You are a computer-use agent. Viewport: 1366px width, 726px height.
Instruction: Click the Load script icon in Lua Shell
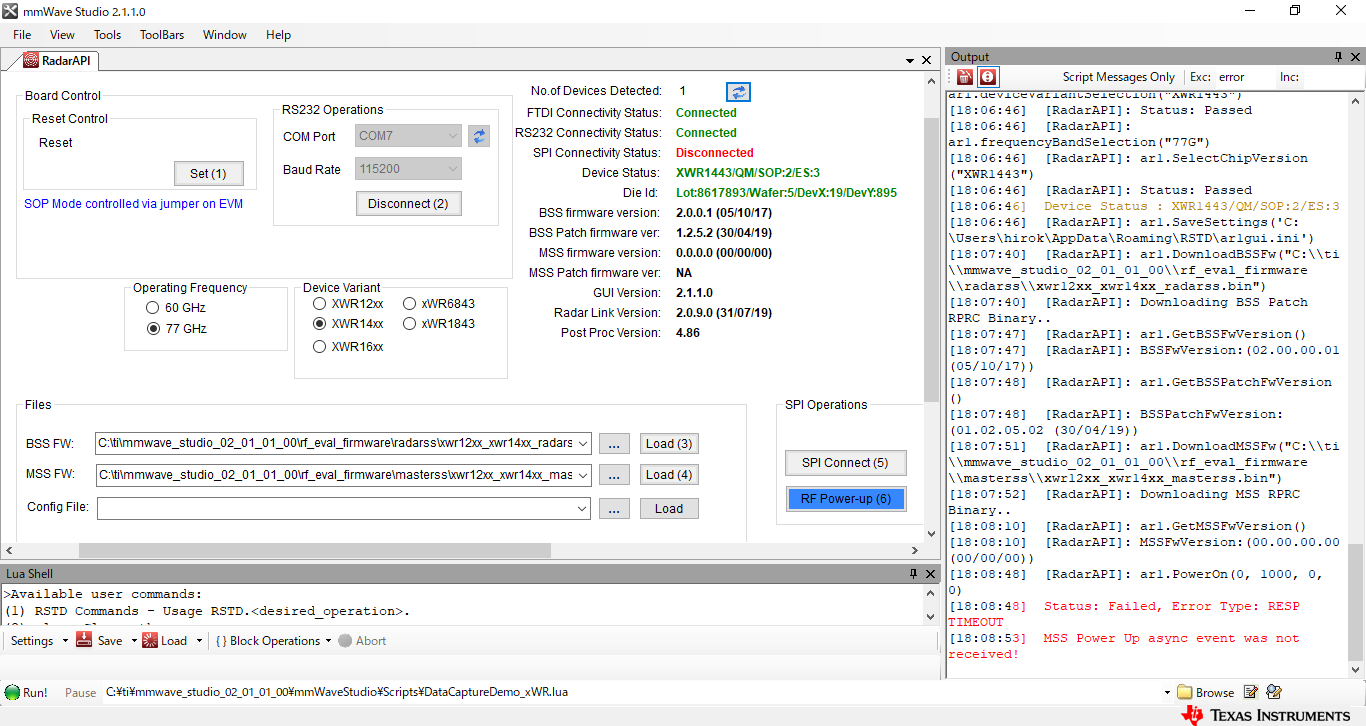(148, 640)
